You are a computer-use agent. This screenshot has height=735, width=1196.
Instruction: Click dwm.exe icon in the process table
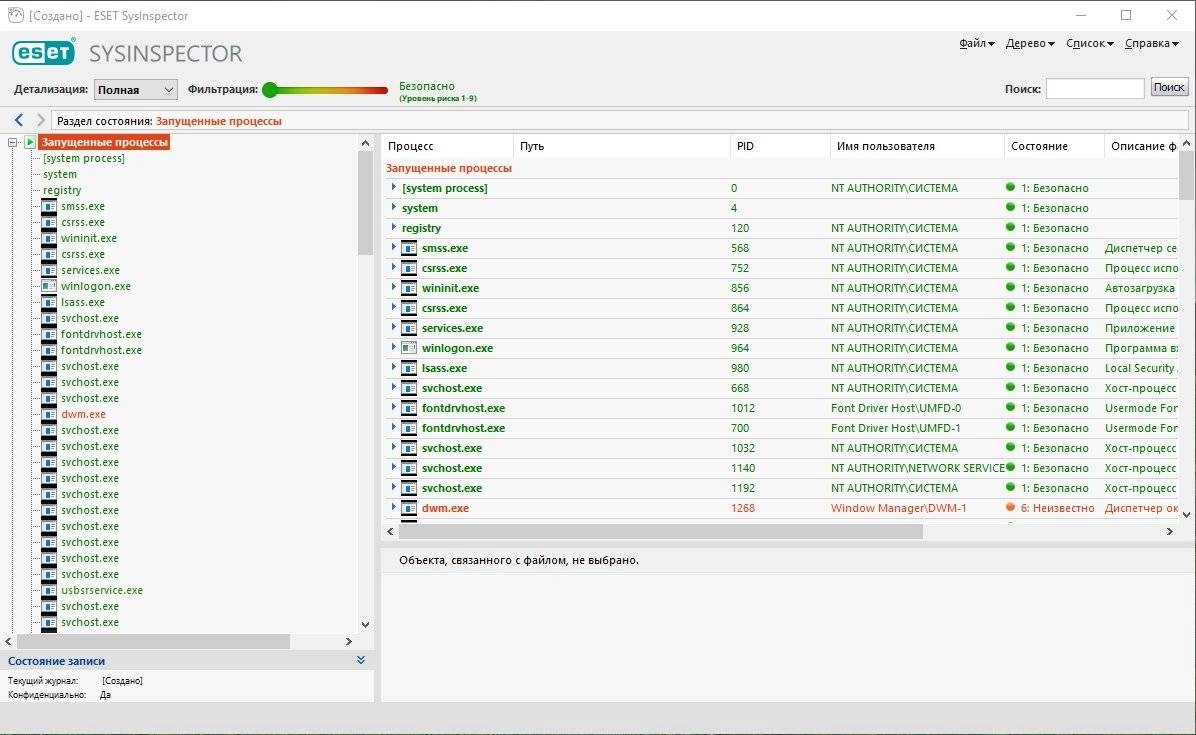click(x=409, y=508)
